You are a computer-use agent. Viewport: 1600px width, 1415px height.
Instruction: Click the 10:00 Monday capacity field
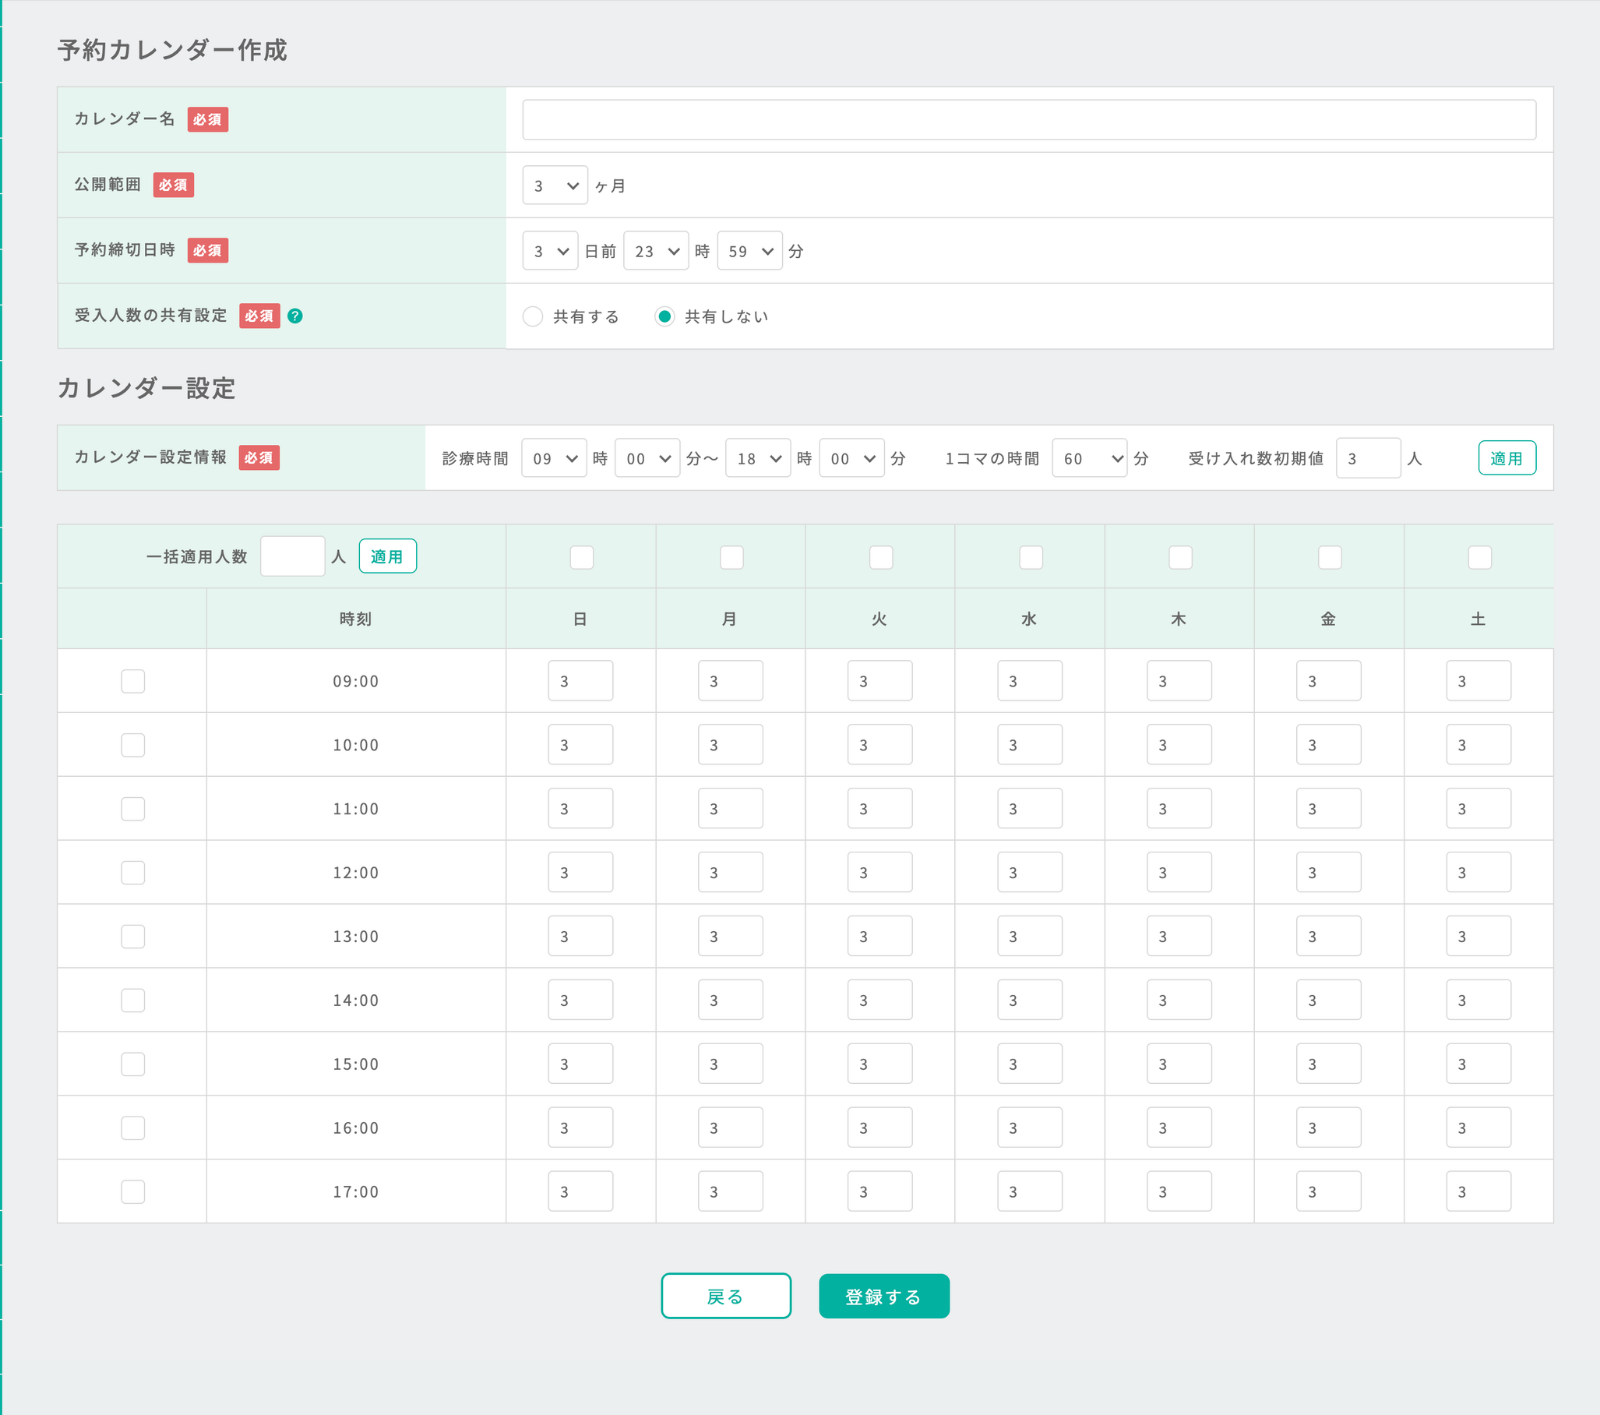pyautogui.click(x=731, y=745)
